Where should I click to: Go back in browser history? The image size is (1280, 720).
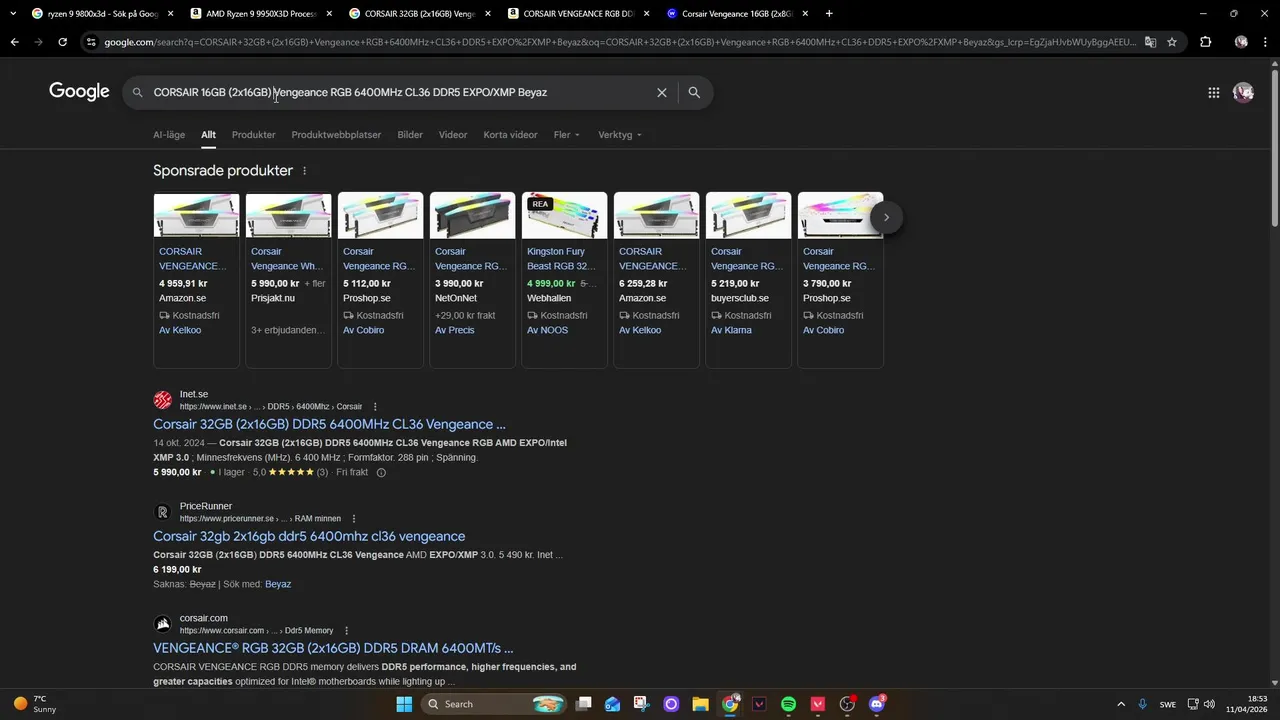[x=14, y=42]
